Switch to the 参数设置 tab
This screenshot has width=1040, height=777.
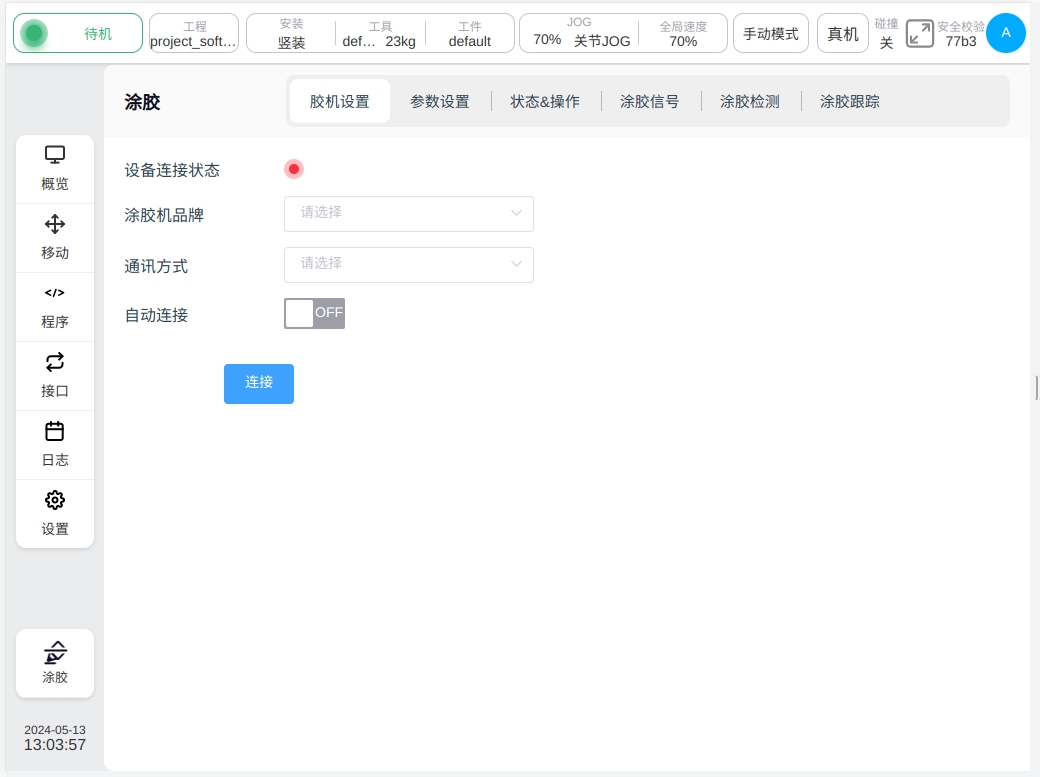tap(439, 101)
